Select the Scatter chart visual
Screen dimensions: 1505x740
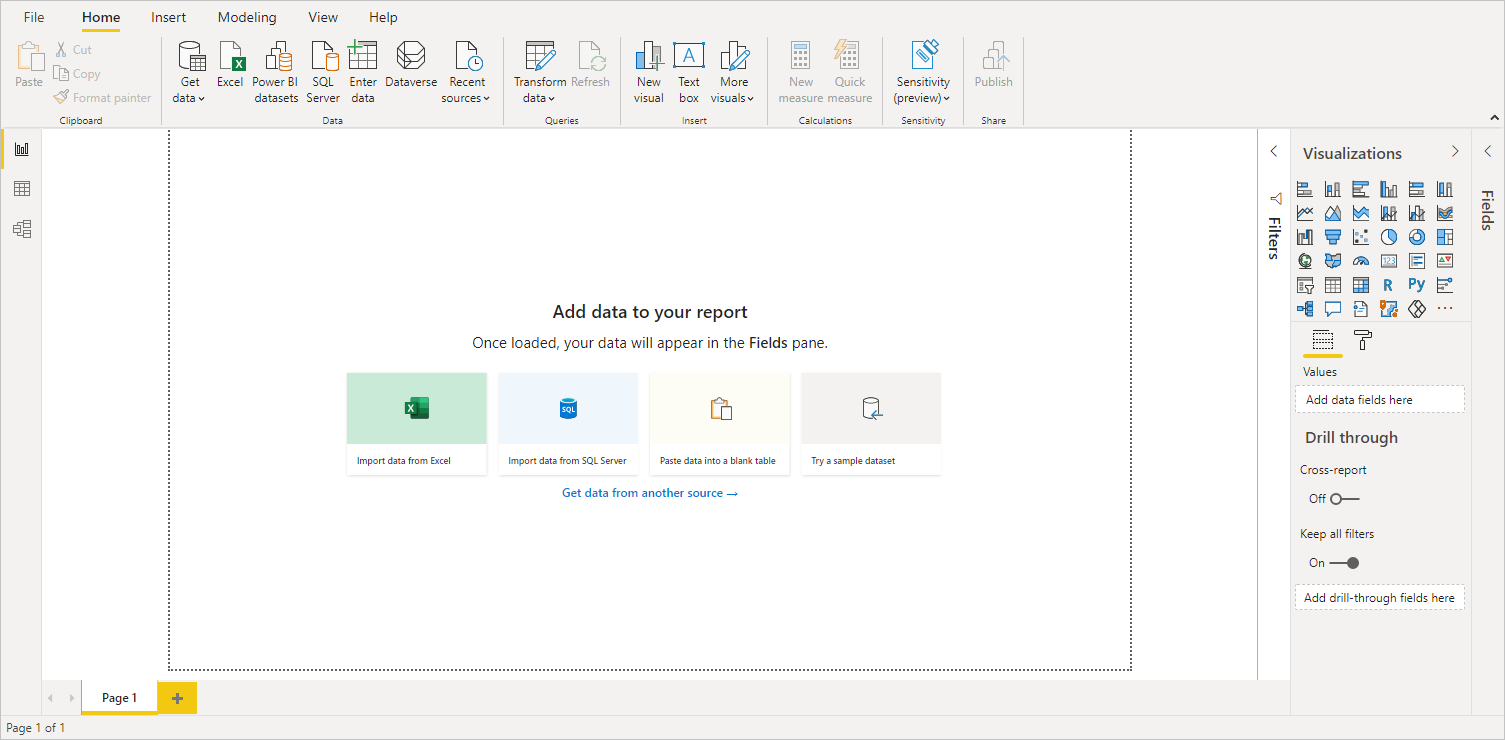(x=1361, y=237)
